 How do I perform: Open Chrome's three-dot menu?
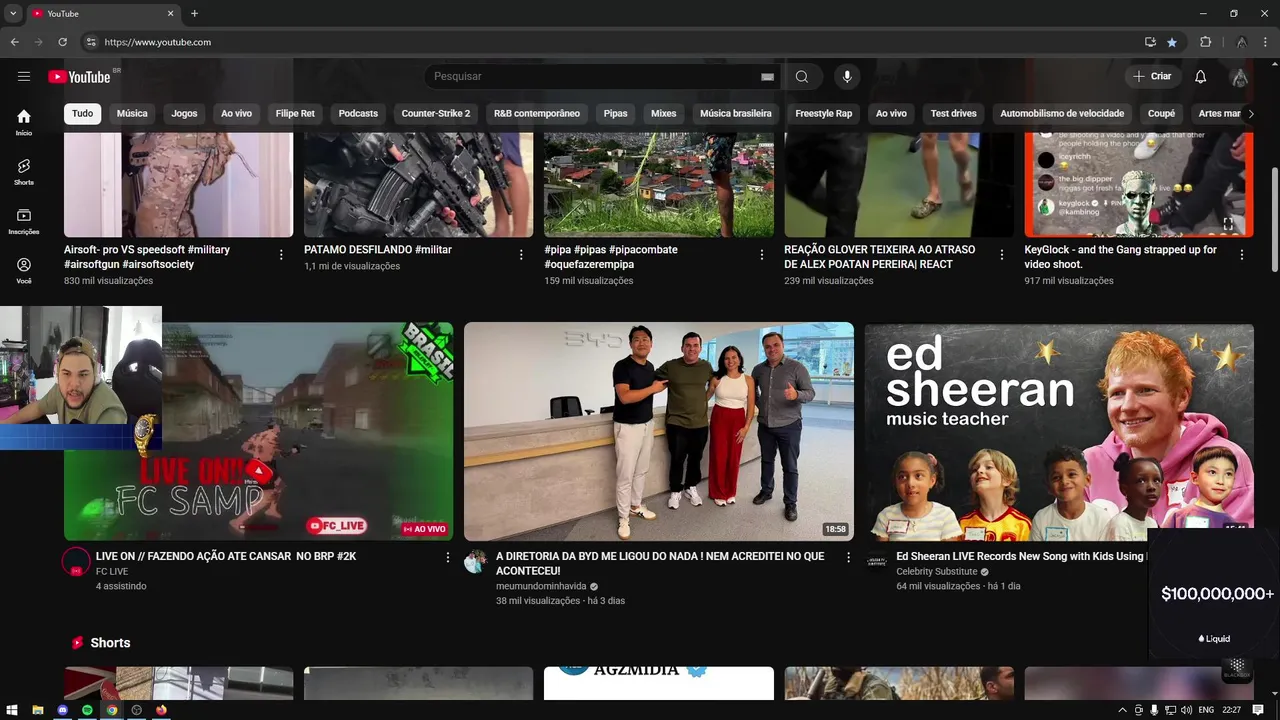1265,42
